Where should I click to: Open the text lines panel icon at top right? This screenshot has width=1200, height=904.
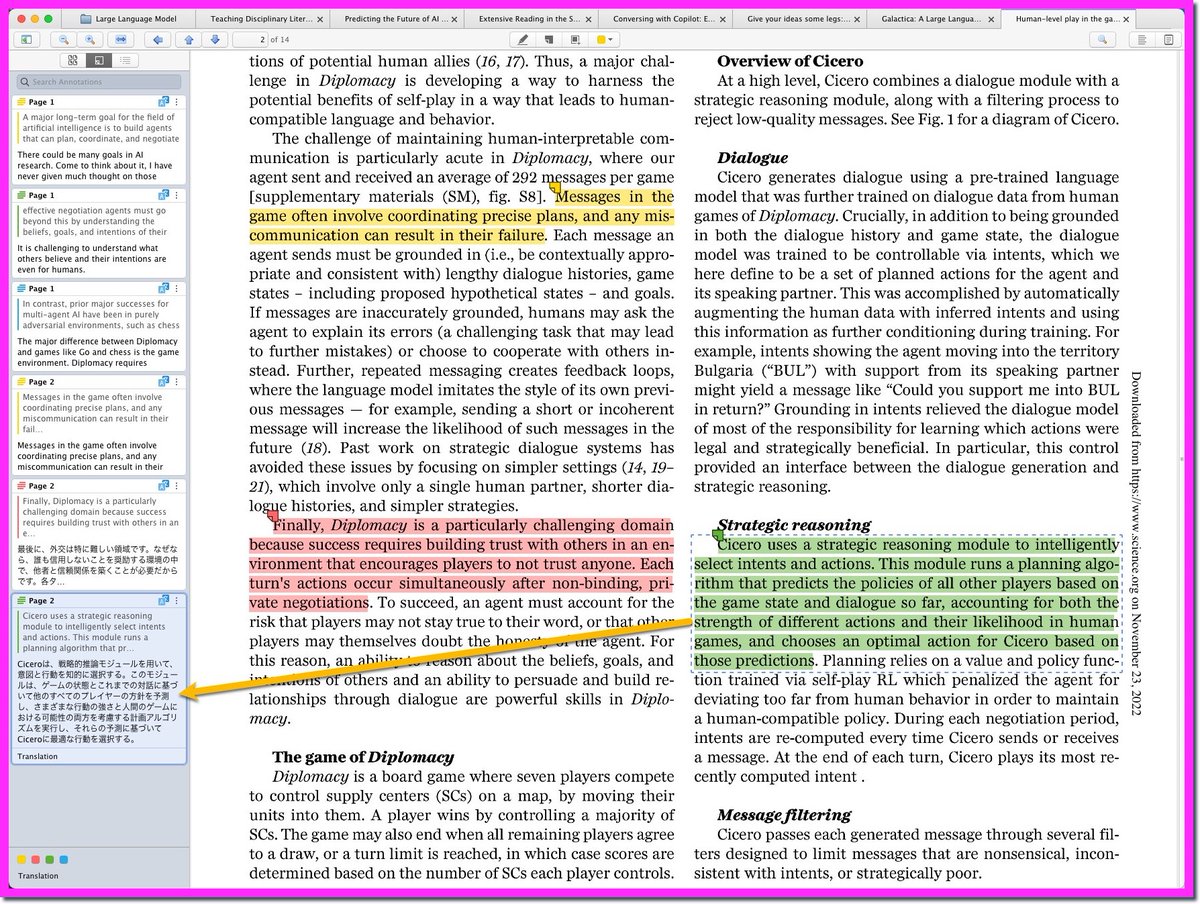click(1141, 39)
